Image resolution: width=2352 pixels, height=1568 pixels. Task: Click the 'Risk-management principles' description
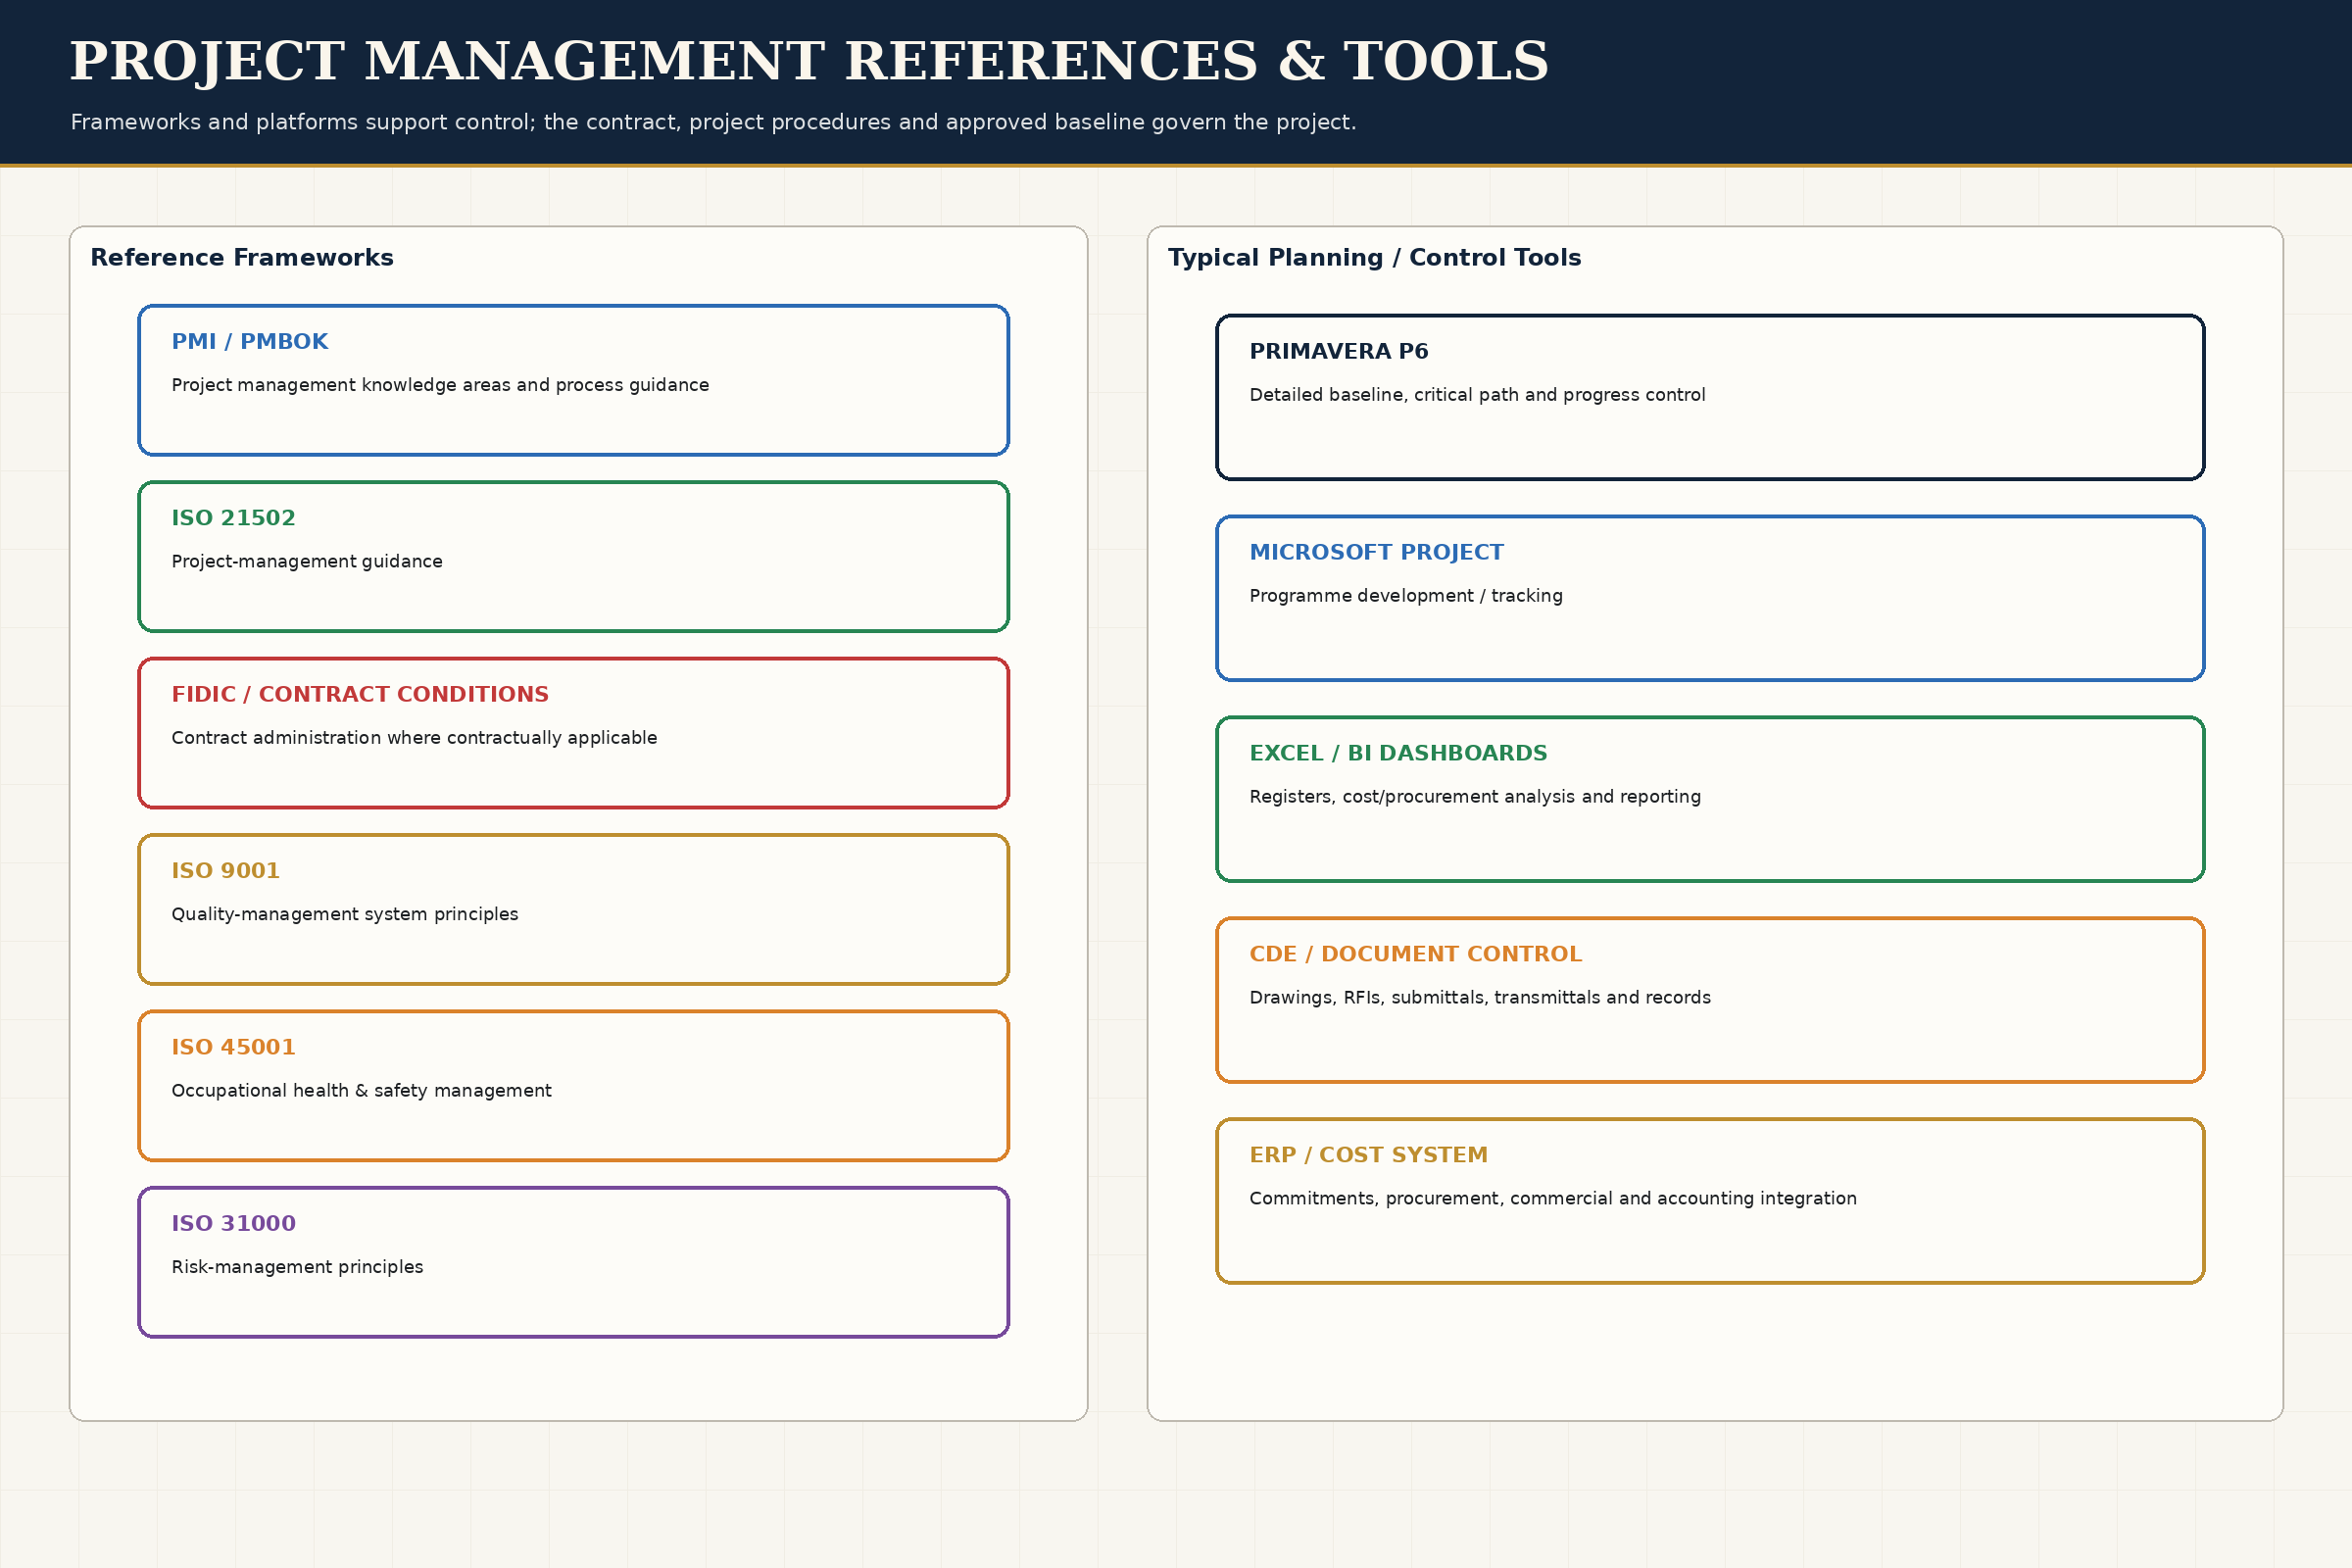[297, 1267]
